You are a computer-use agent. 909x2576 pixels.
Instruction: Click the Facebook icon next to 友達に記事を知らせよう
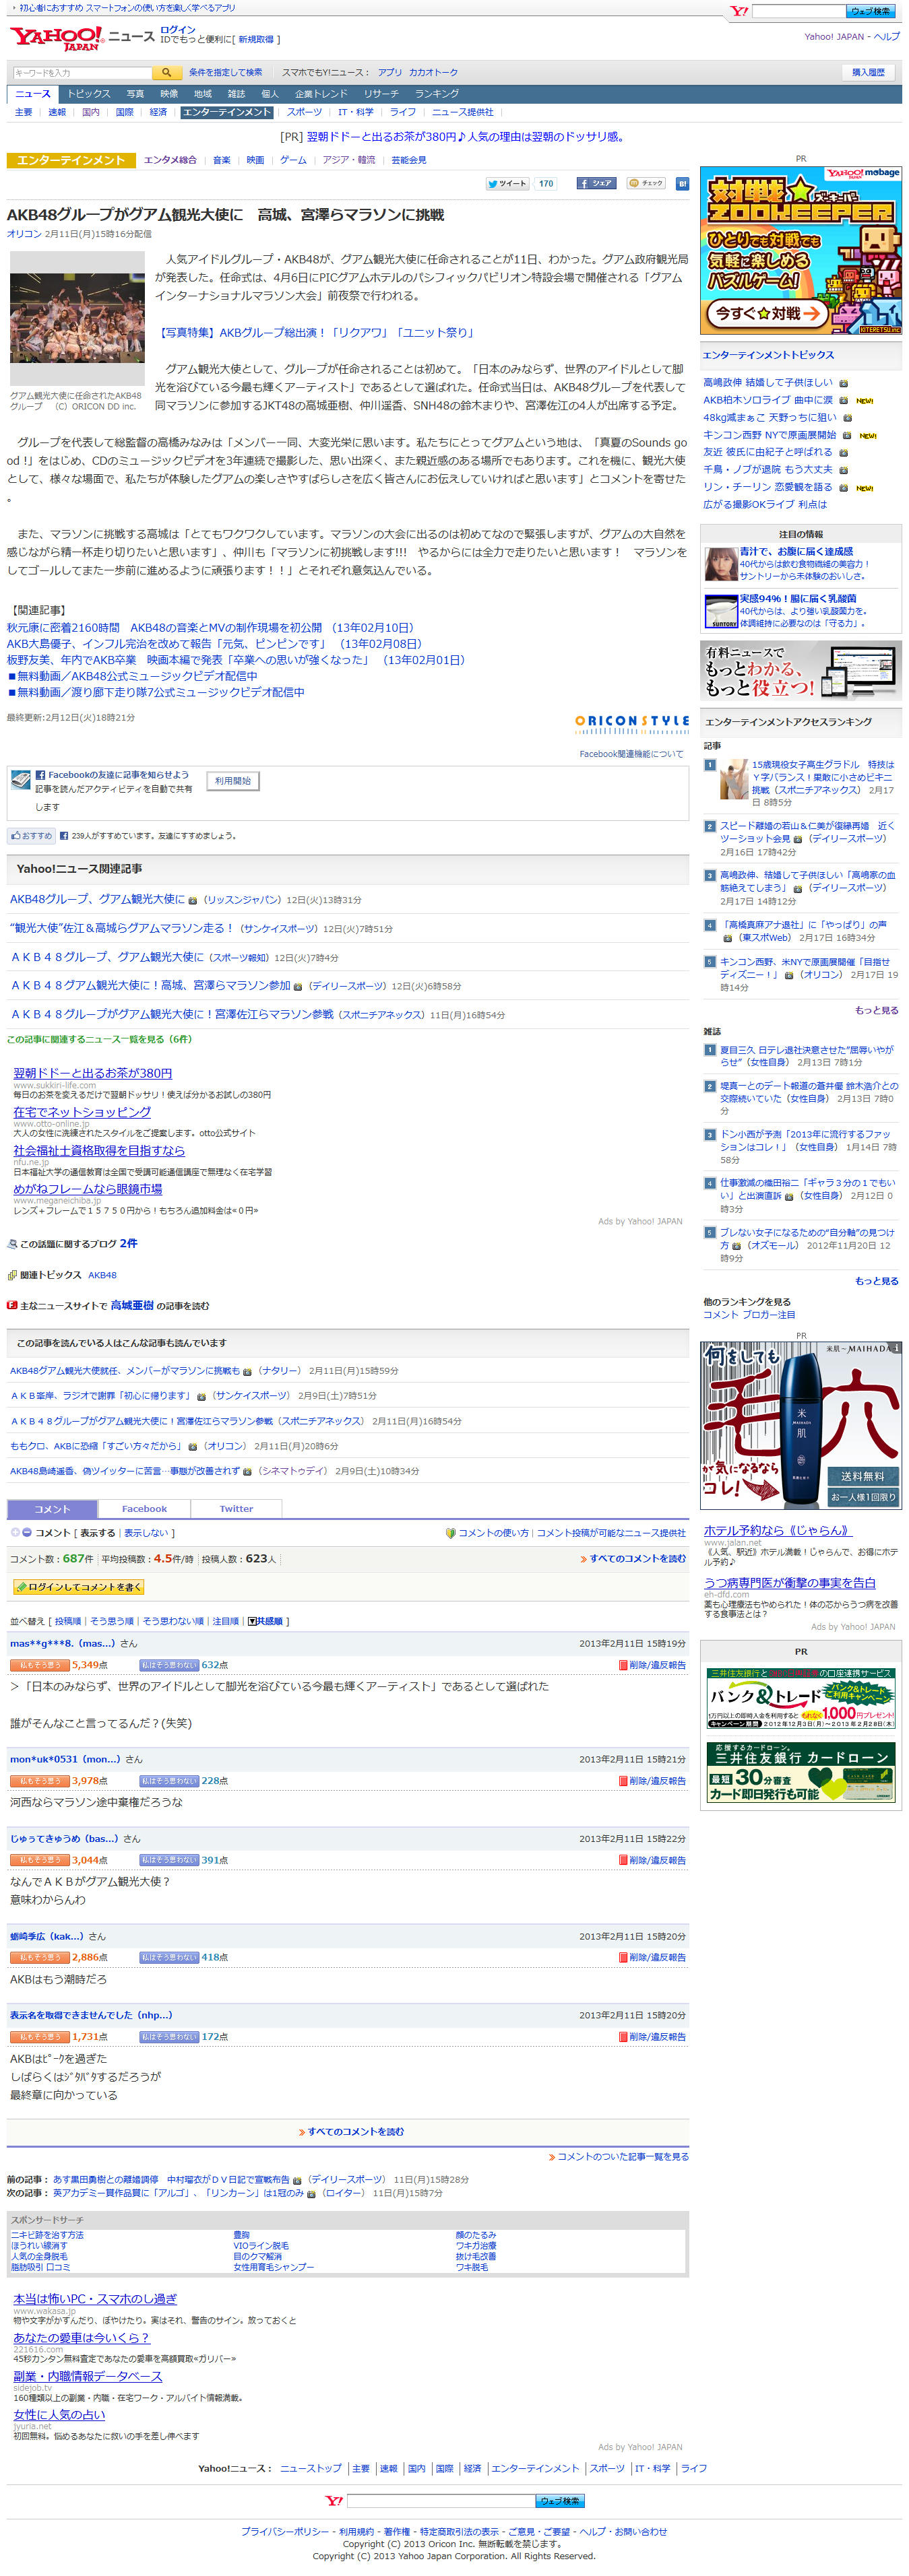[x=40, y=775]
